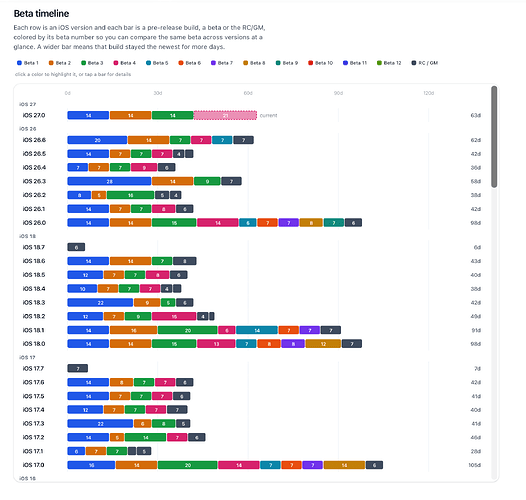Open the 14-day green bar for iOS 17.2
The width and height of the screenshot is (526, 500).
click(x=146, y=437)
